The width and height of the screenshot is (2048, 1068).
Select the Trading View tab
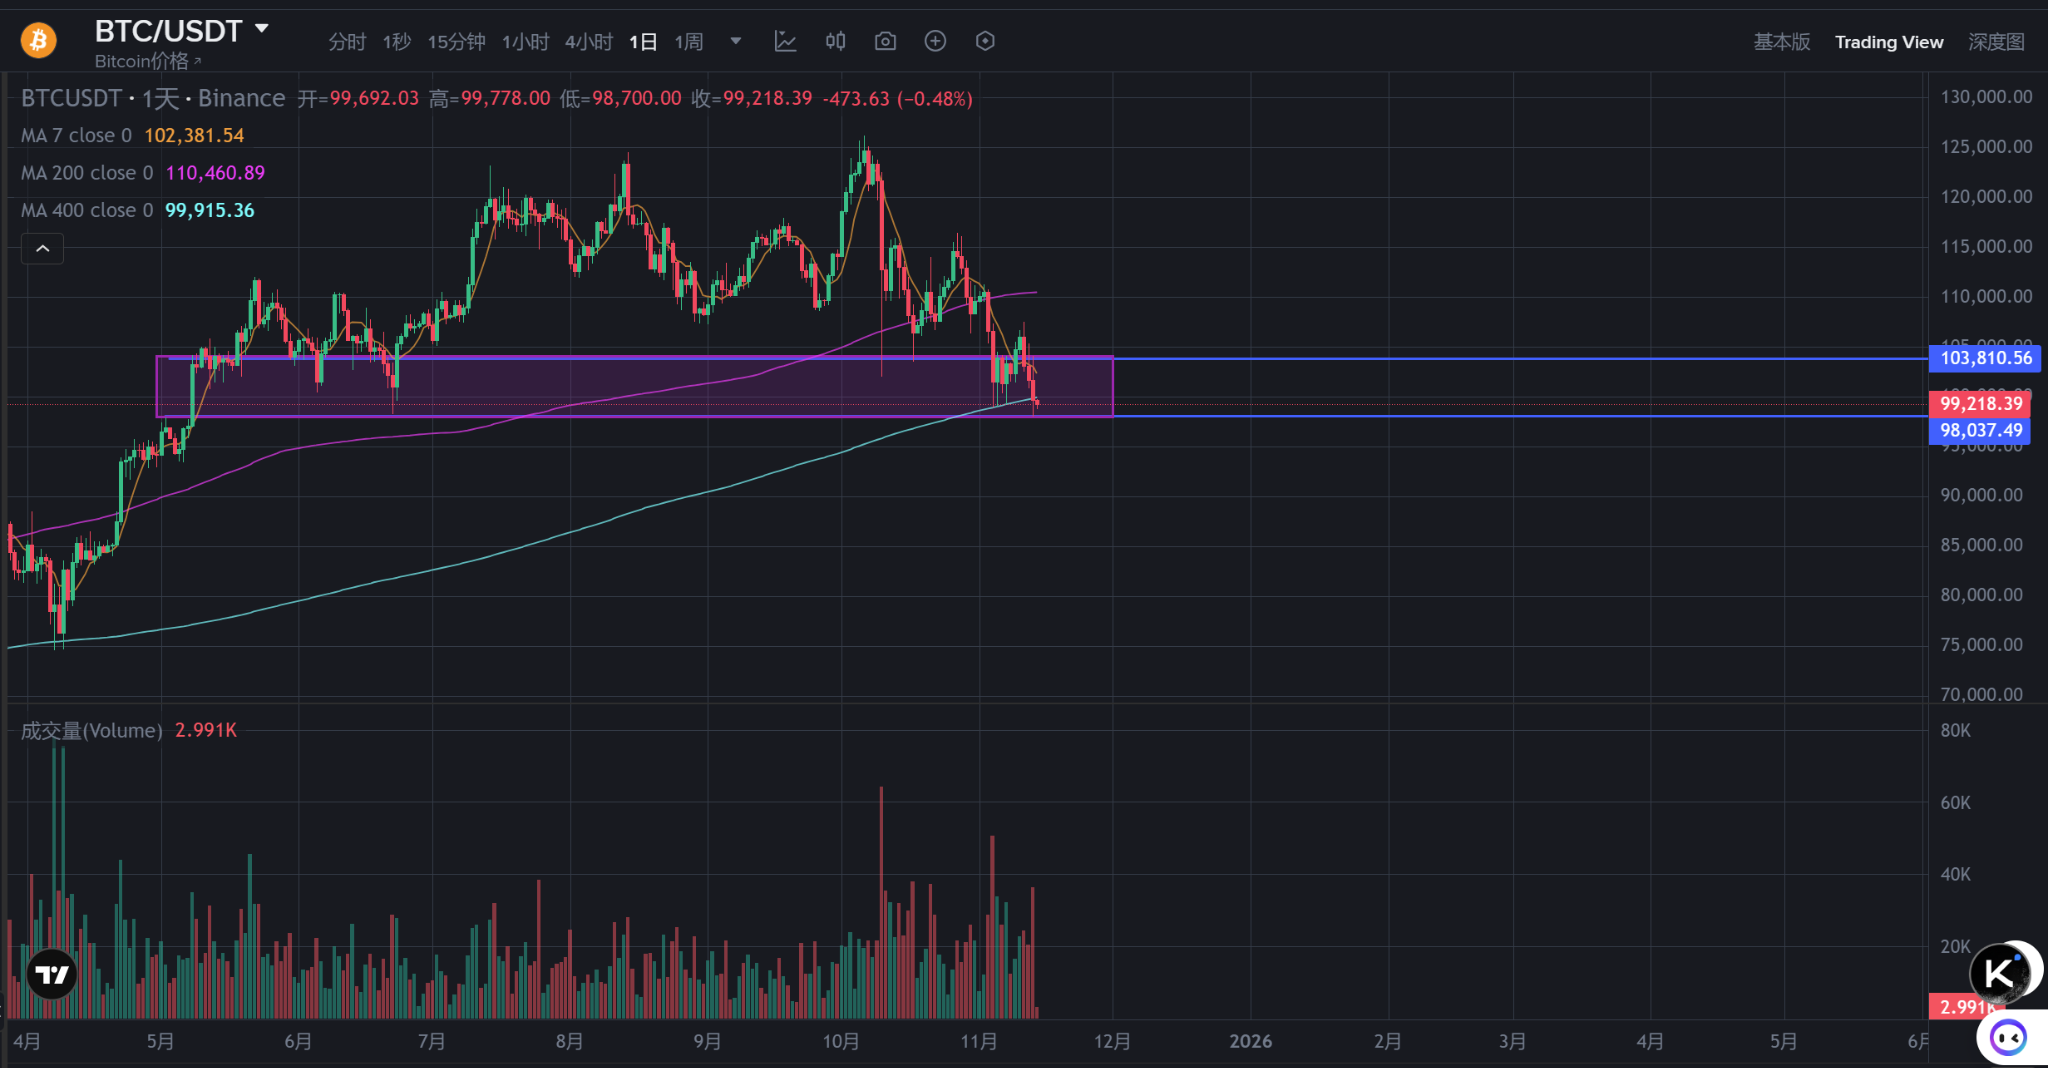click(1889, 42)
